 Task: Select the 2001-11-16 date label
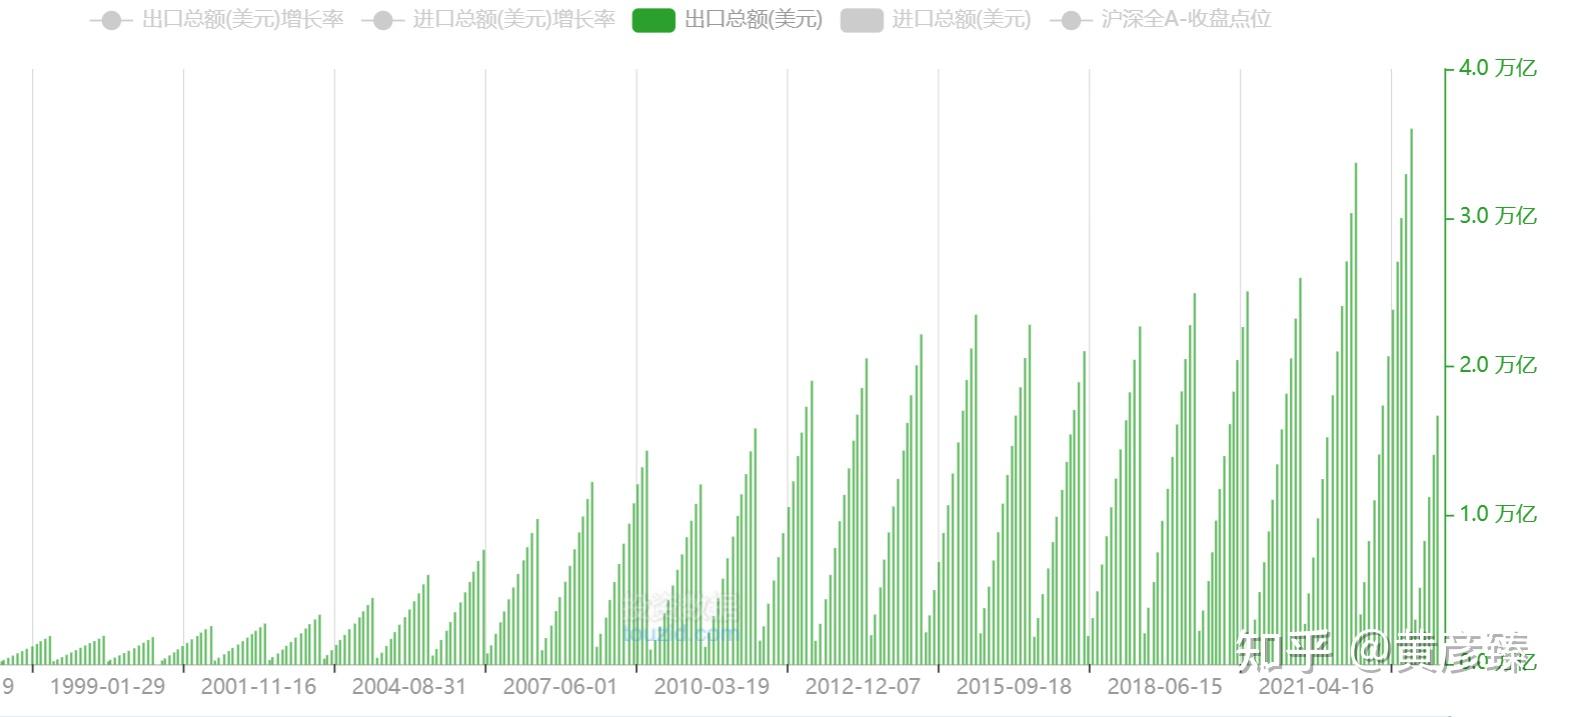(x=258, y=687)
